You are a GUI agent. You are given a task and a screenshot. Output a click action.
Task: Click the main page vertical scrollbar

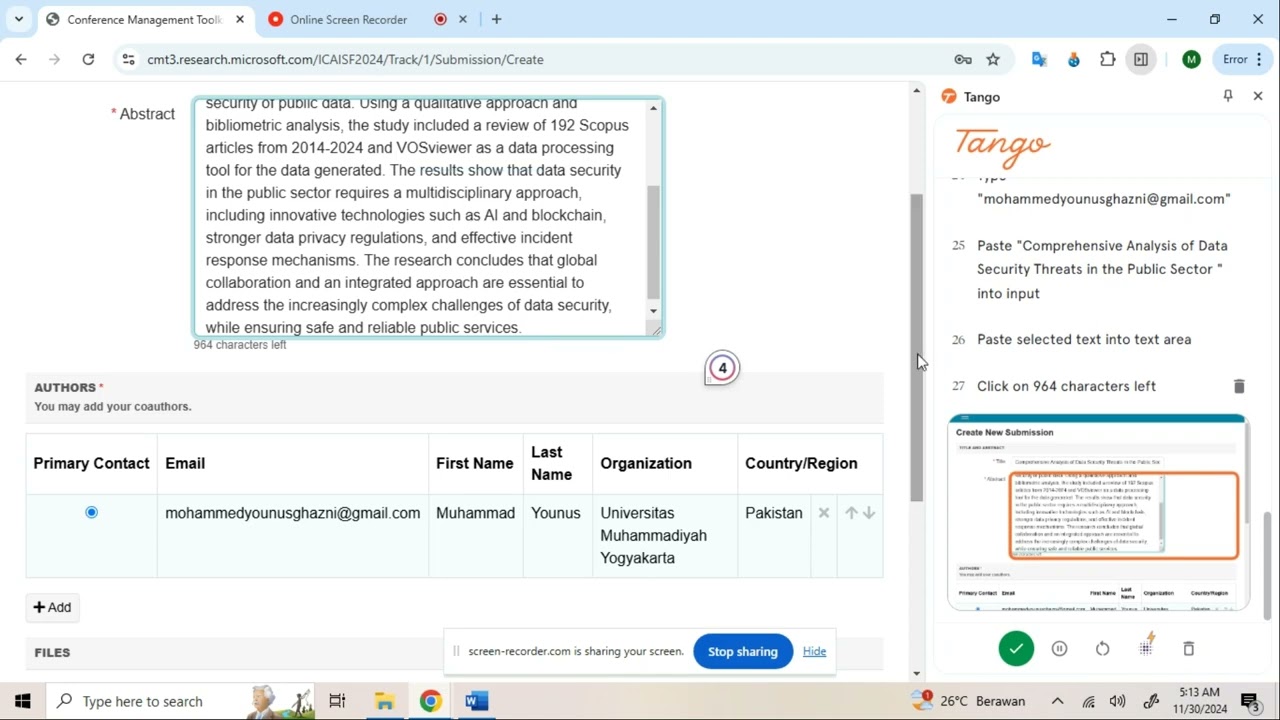916,347
